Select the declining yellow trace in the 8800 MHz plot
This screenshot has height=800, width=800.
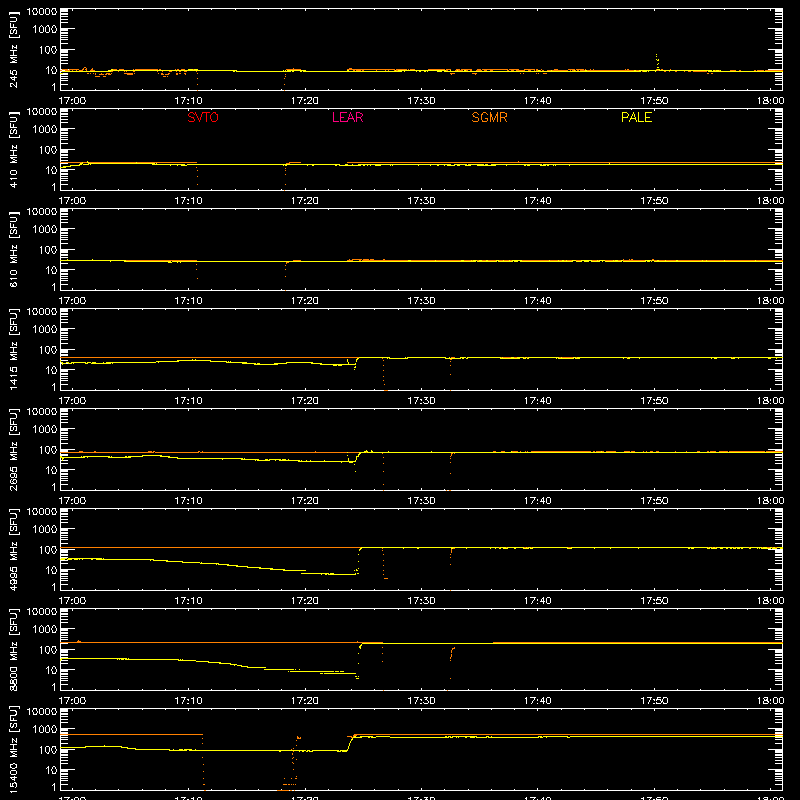(209, 666)
